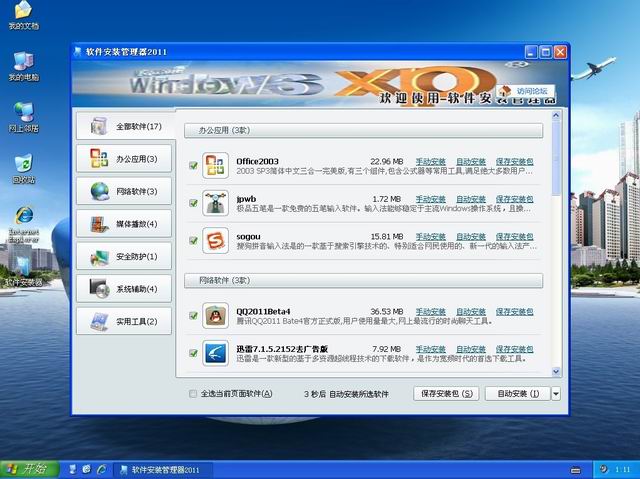Switch to 媒体播放(4) category
This screenshot has height=479, width=640.
coord(124,224)
